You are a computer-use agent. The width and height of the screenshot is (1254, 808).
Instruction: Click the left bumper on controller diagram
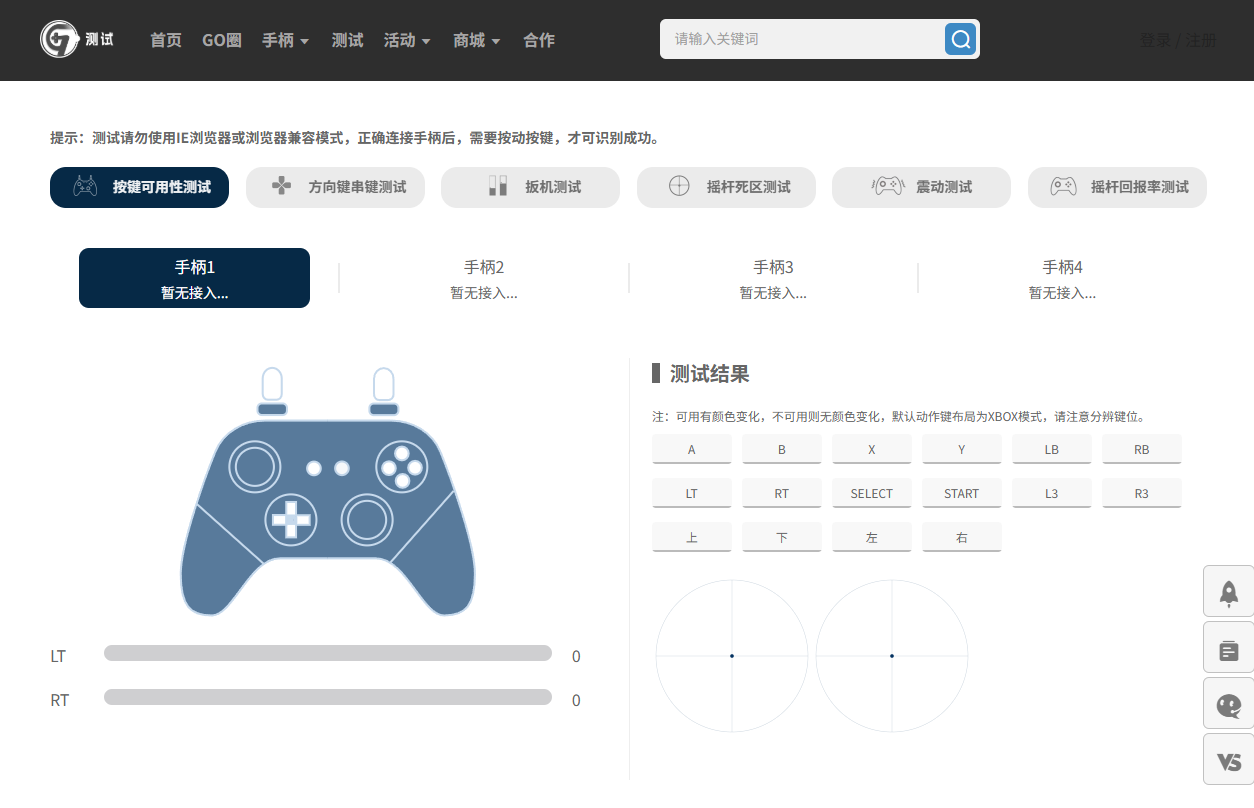[x=272, y=409]
